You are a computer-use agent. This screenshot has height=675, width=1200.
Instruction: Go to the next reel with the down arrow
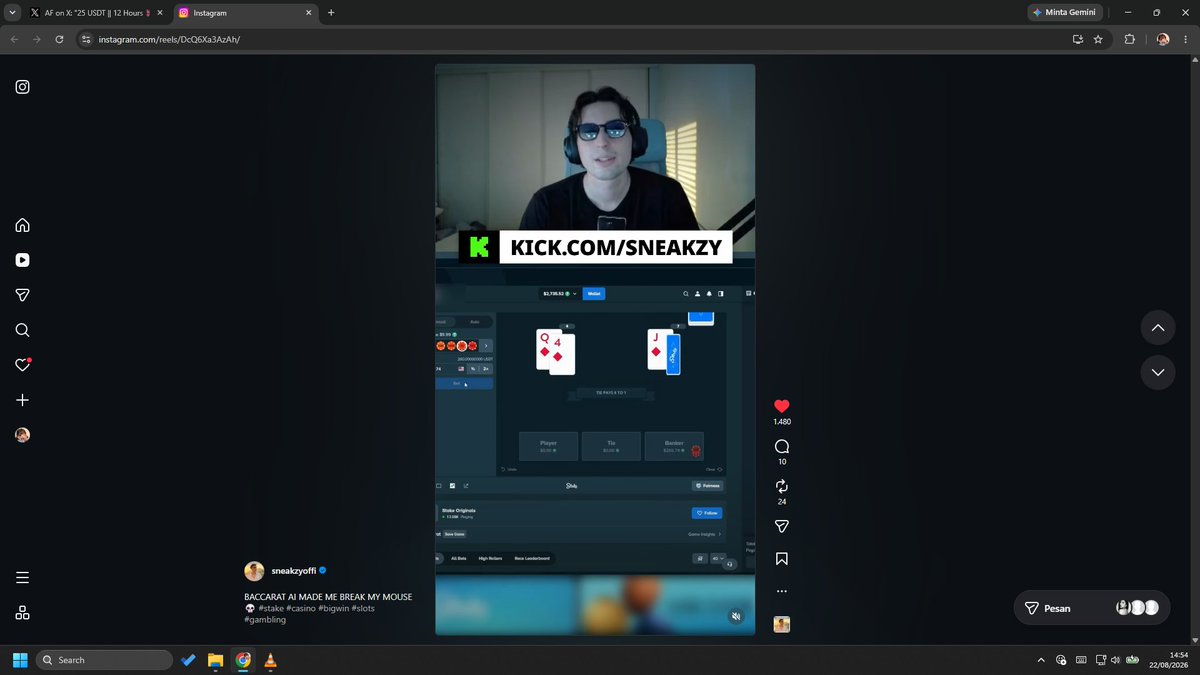(x=1157, y=372)
